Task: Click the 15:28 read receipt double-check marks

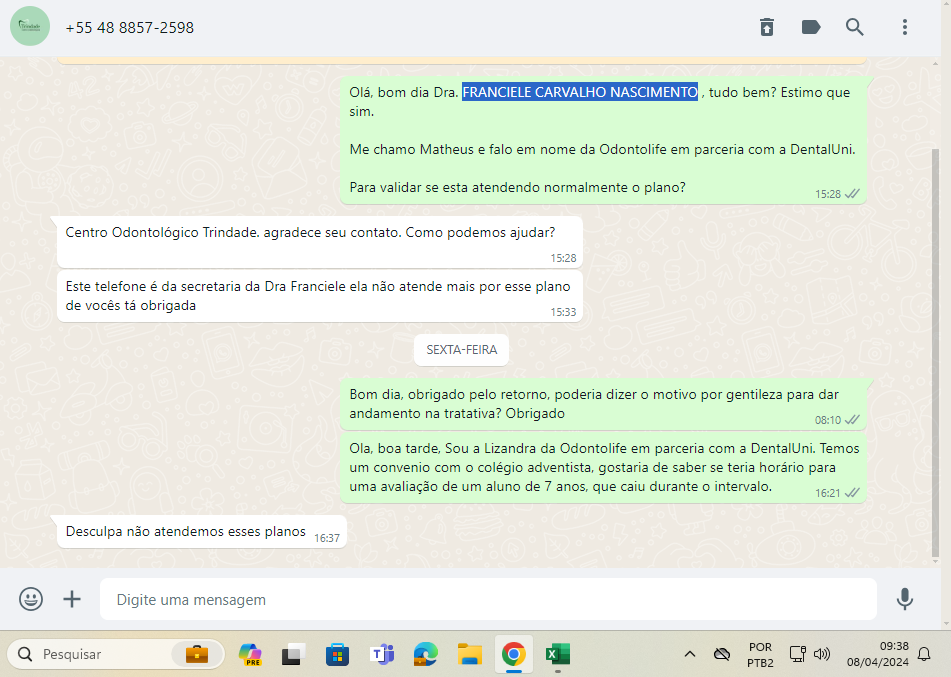Action: pyautogui.click(x=852, y=194)
